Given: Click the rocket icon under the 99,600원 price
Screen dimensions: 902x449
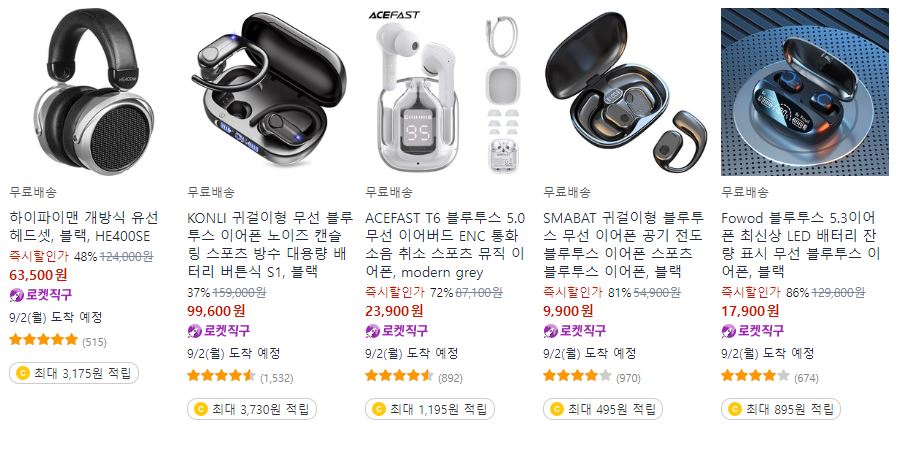Looking at the screenshot, I should click(x=194, y=331).
